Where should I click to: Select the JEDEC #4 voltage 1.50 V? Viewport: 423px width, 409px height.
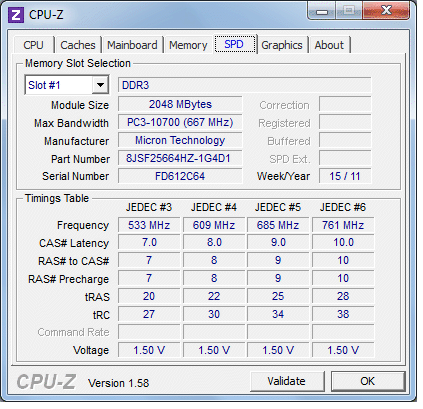coord(214,350)
